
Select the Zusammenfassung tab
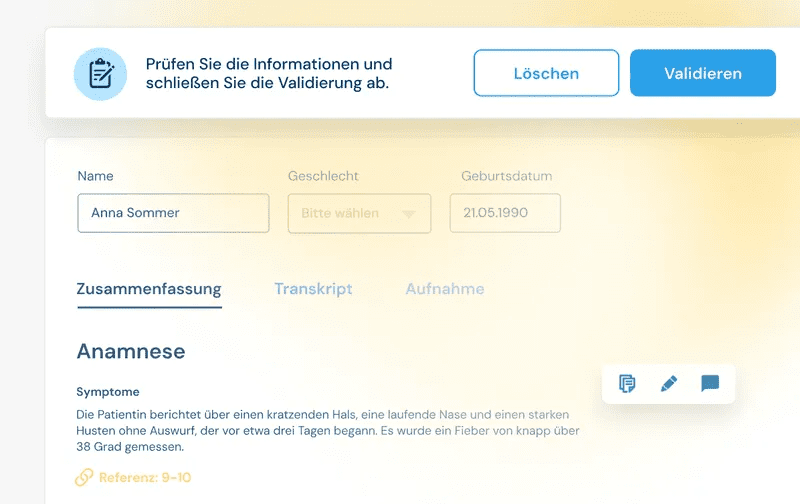pyautogui.click(x=149, y=289)
